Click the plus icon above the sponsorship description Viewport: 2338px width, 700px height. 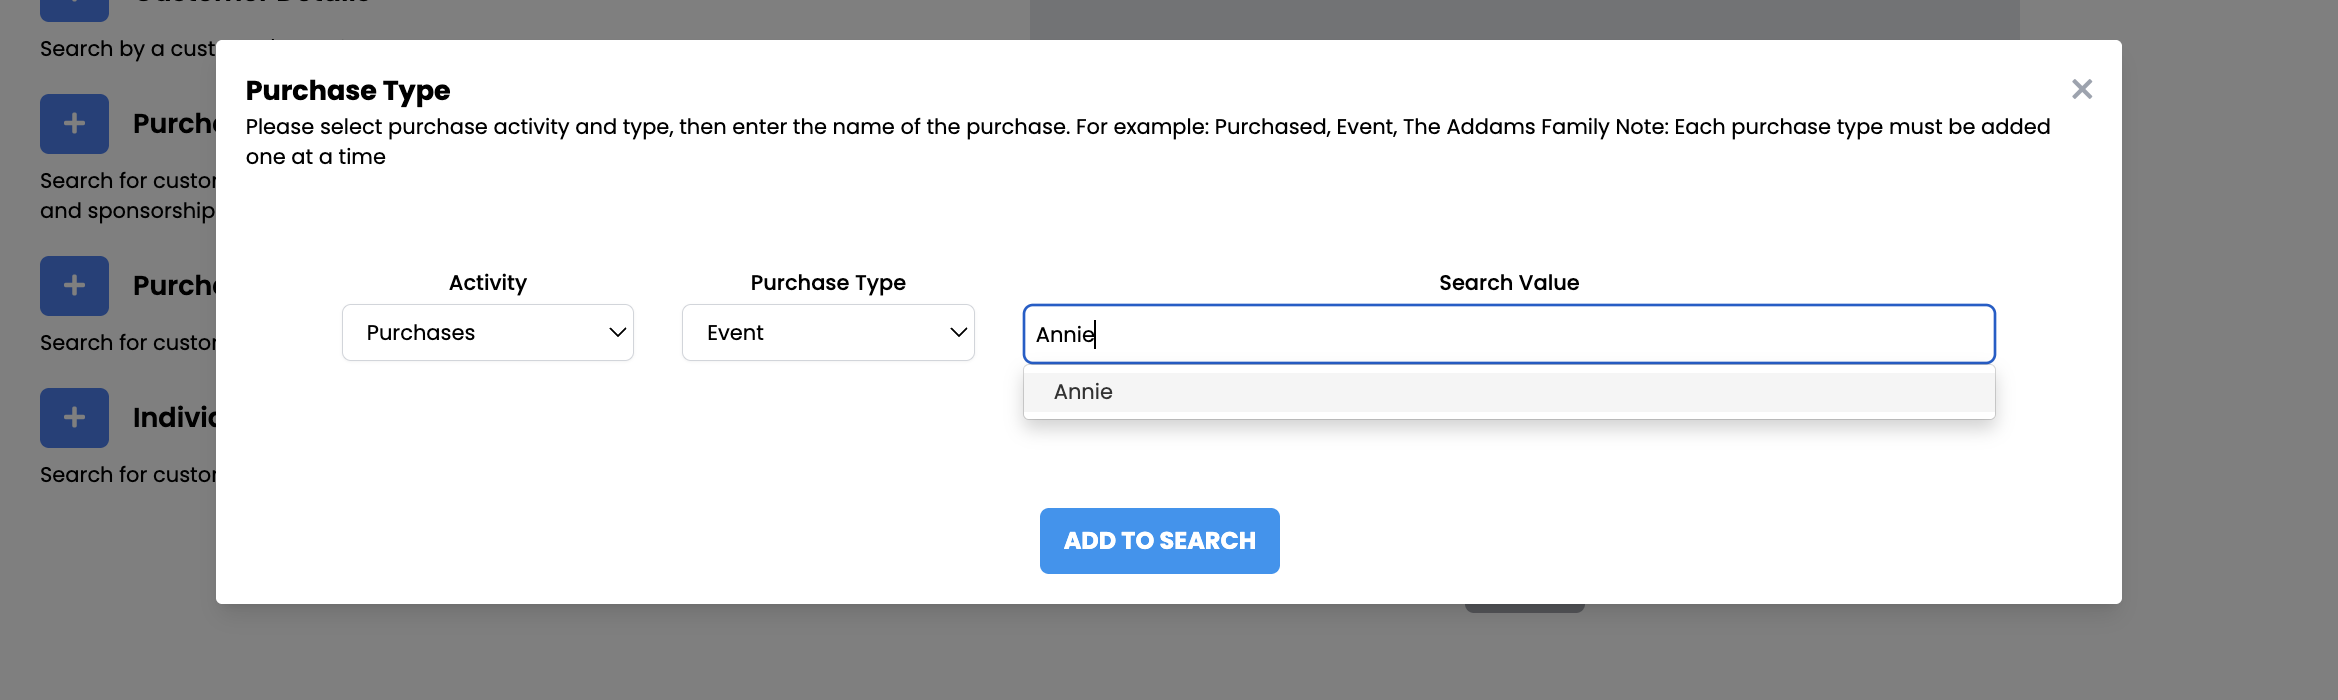[x=74, y=124]
